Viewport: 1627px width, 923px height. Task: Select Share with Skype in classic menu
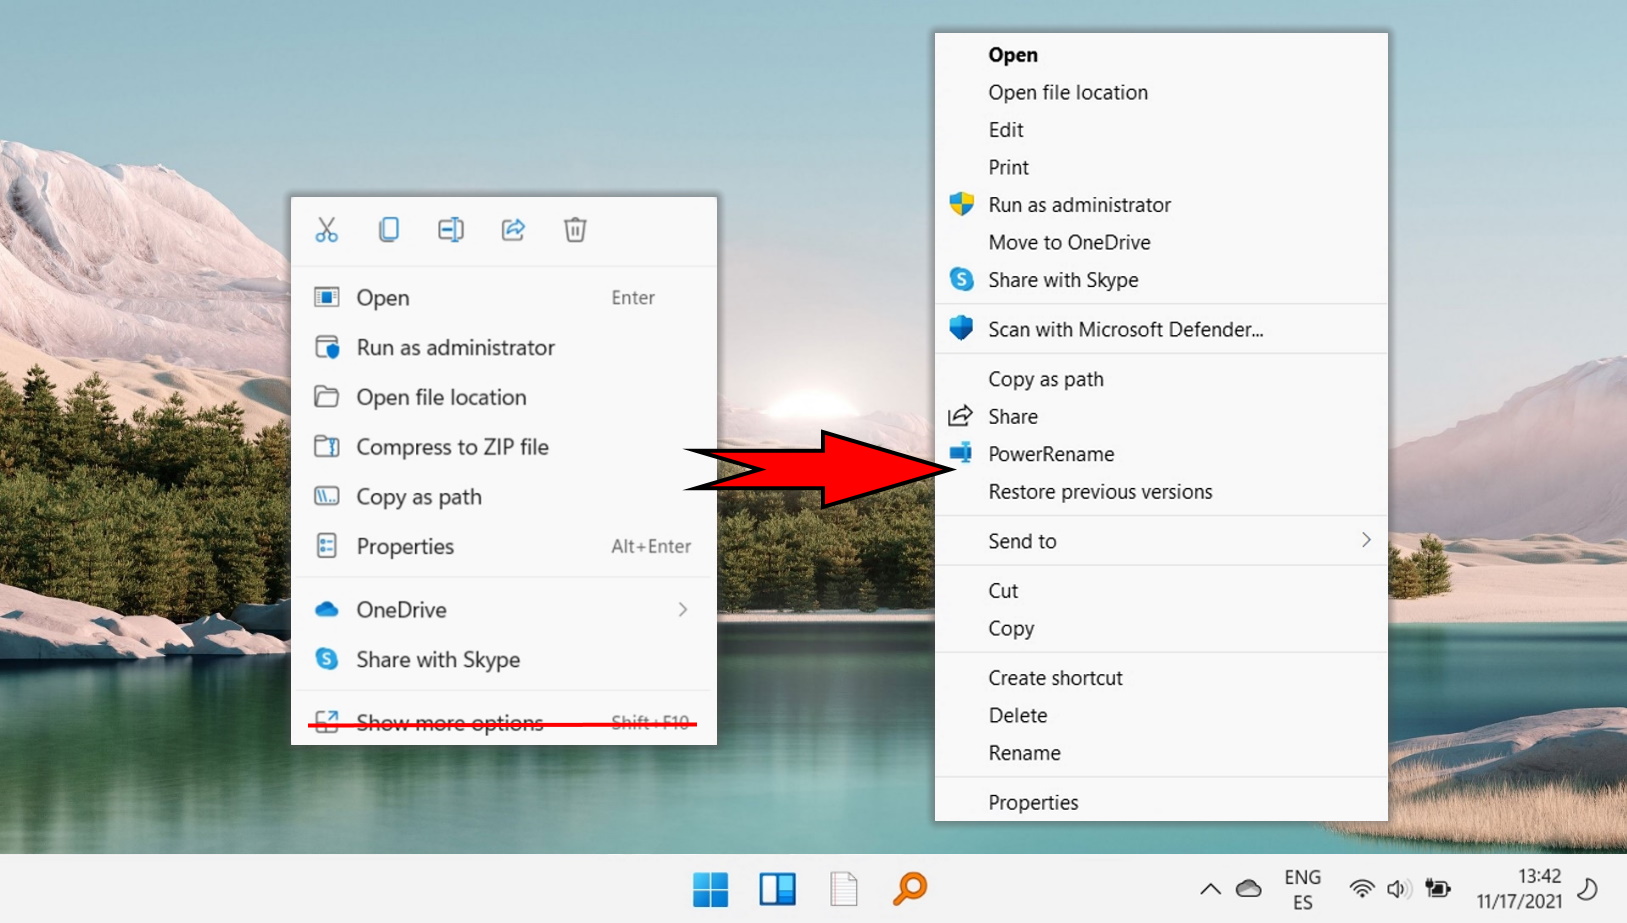1161,280
